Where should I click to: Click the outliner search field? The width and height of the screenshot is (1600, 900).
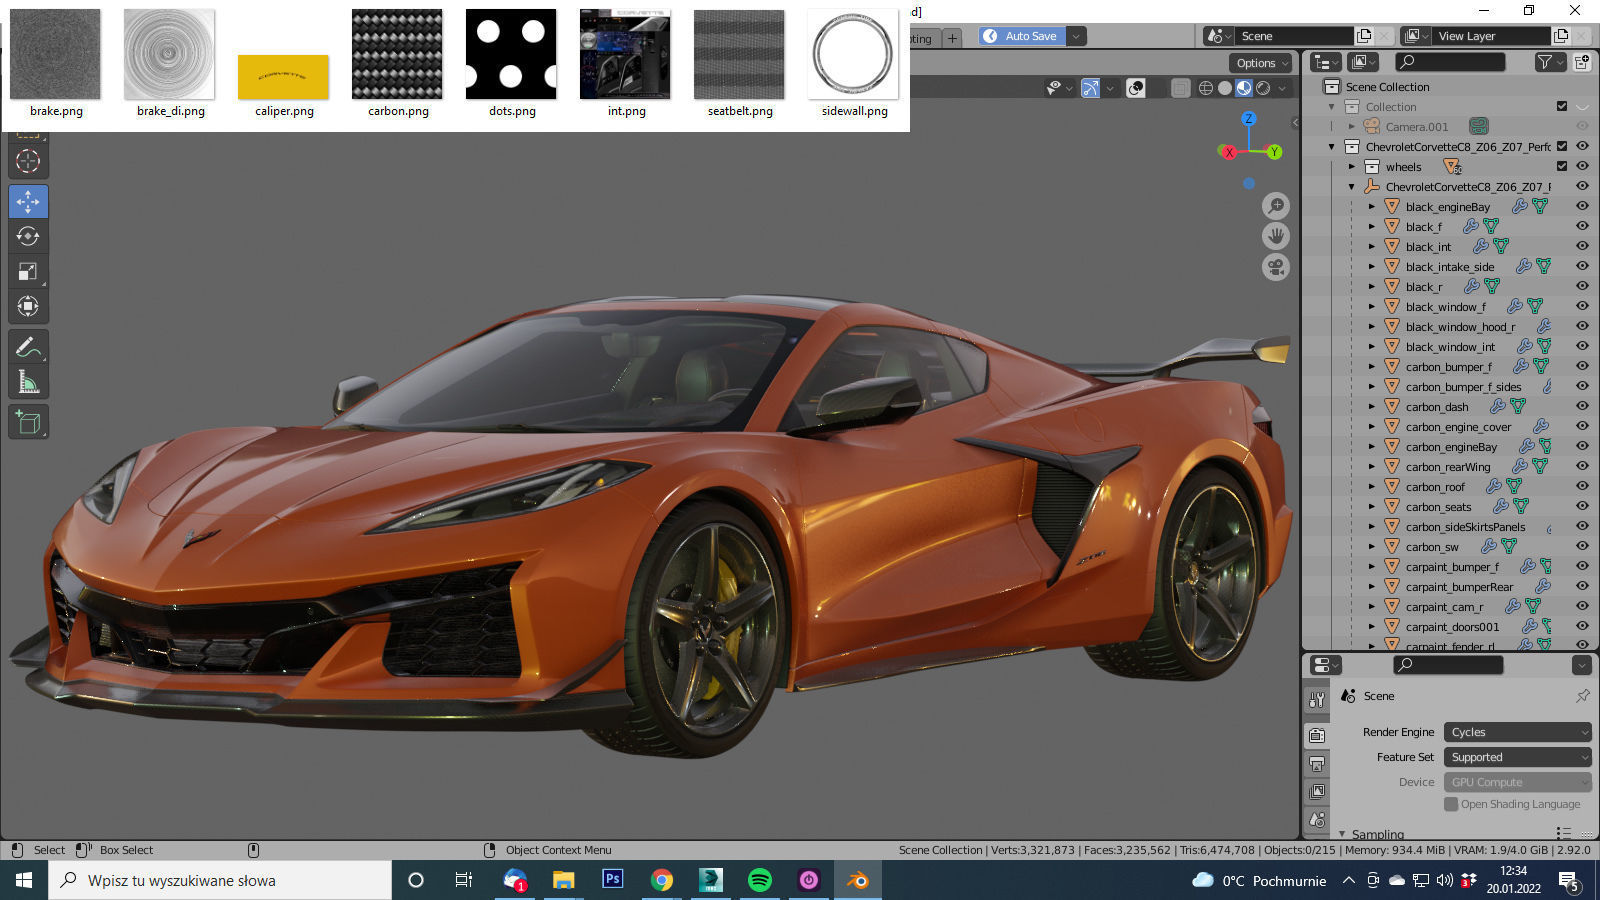tap(1450, 62)
